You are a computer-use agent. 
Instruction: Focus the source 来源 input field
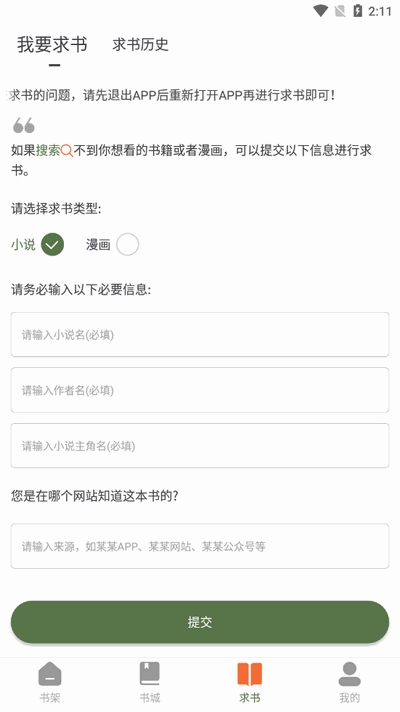[x=200, y=546]
